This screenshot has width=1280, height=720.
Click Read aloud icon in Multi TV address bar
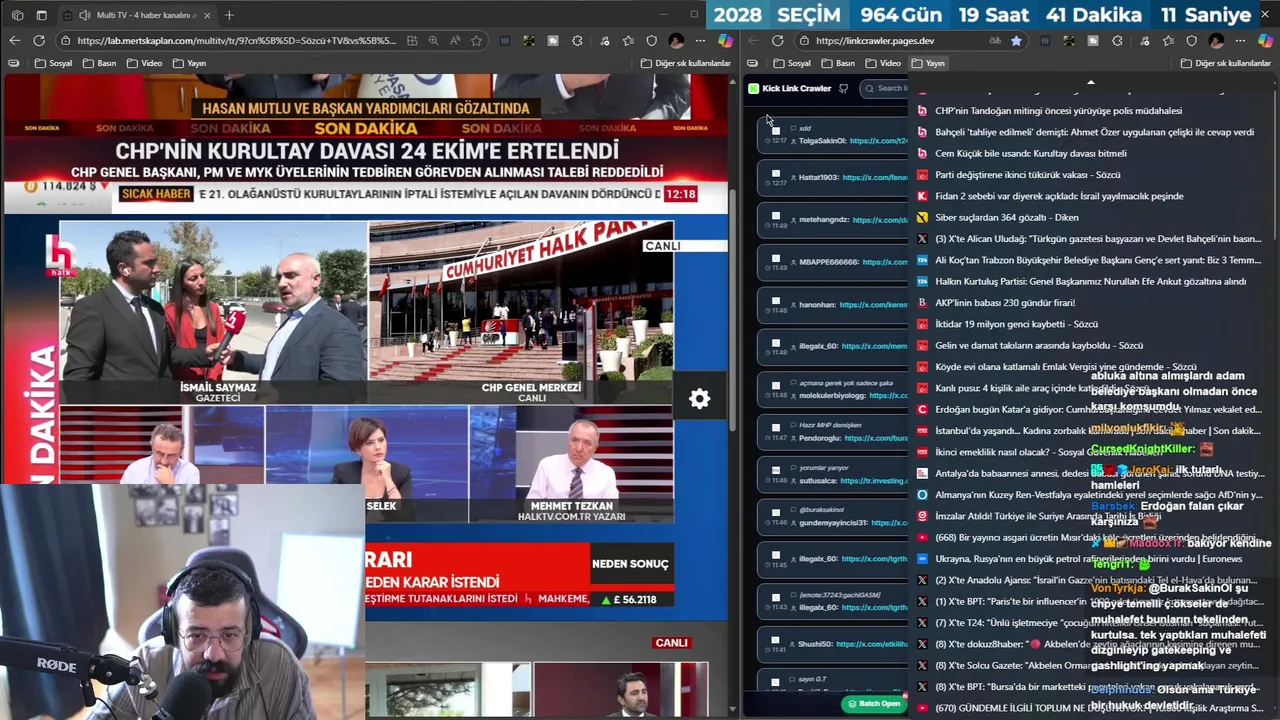coord(455,41)
